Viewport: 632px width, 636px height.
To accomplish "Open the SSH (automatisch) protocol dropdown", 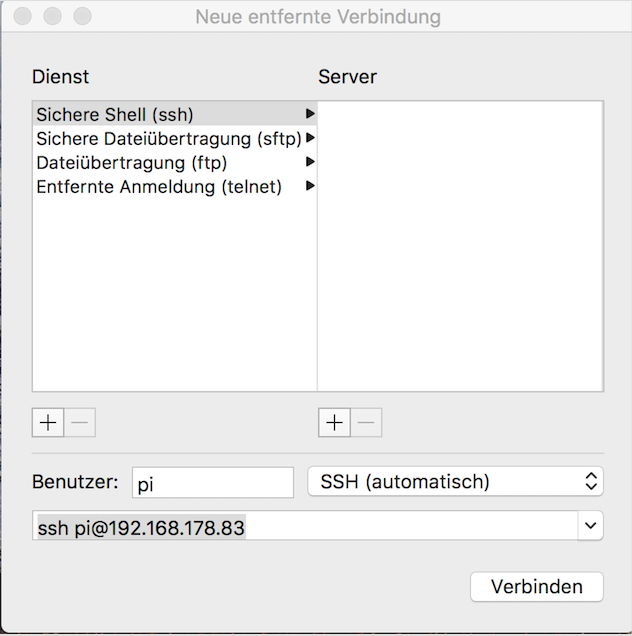I will coord(455,482).
